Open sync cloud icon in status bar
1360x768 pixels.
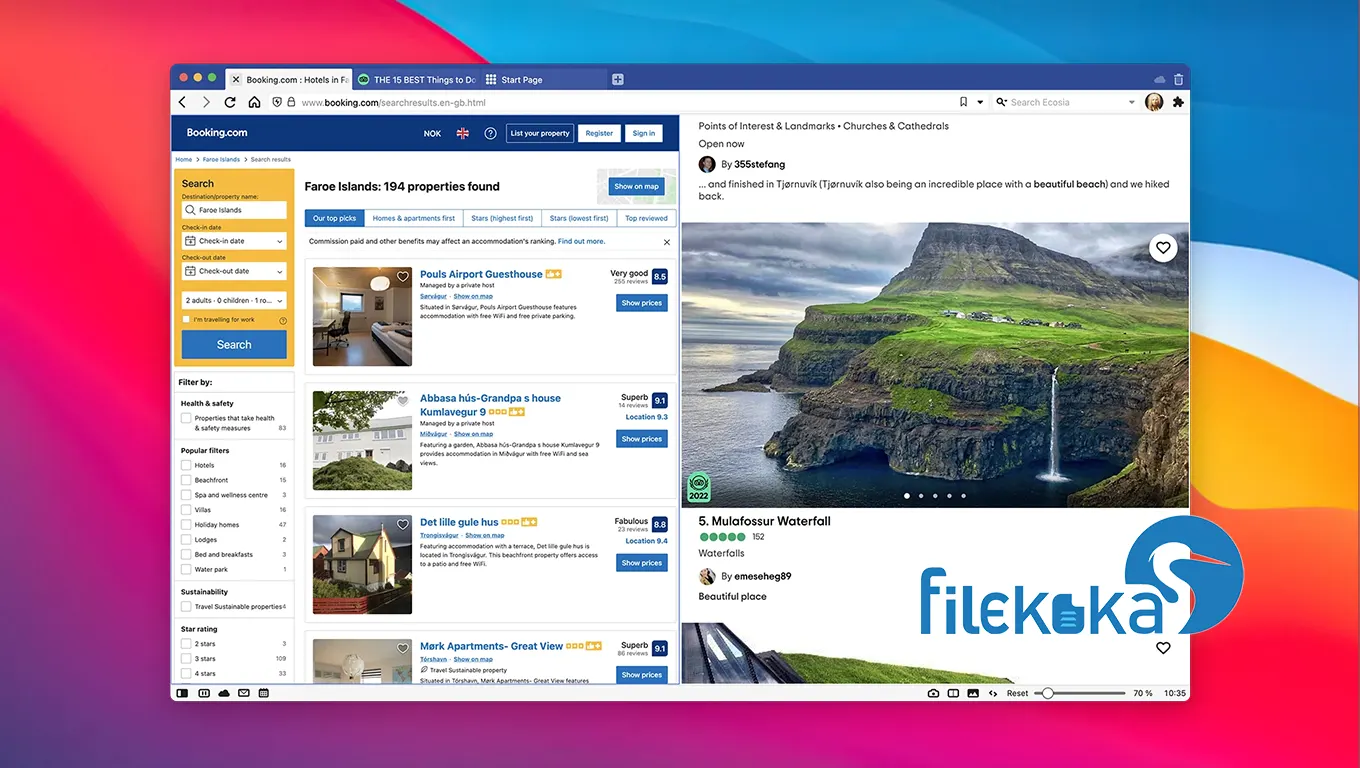[x=224, y=693]
